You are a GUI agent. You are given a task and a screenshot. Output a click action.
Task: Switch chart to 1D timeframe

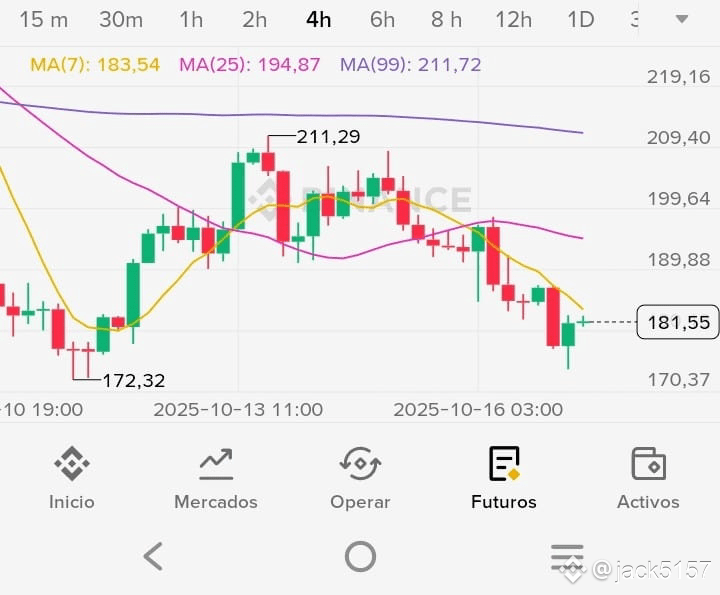(581, 20)
